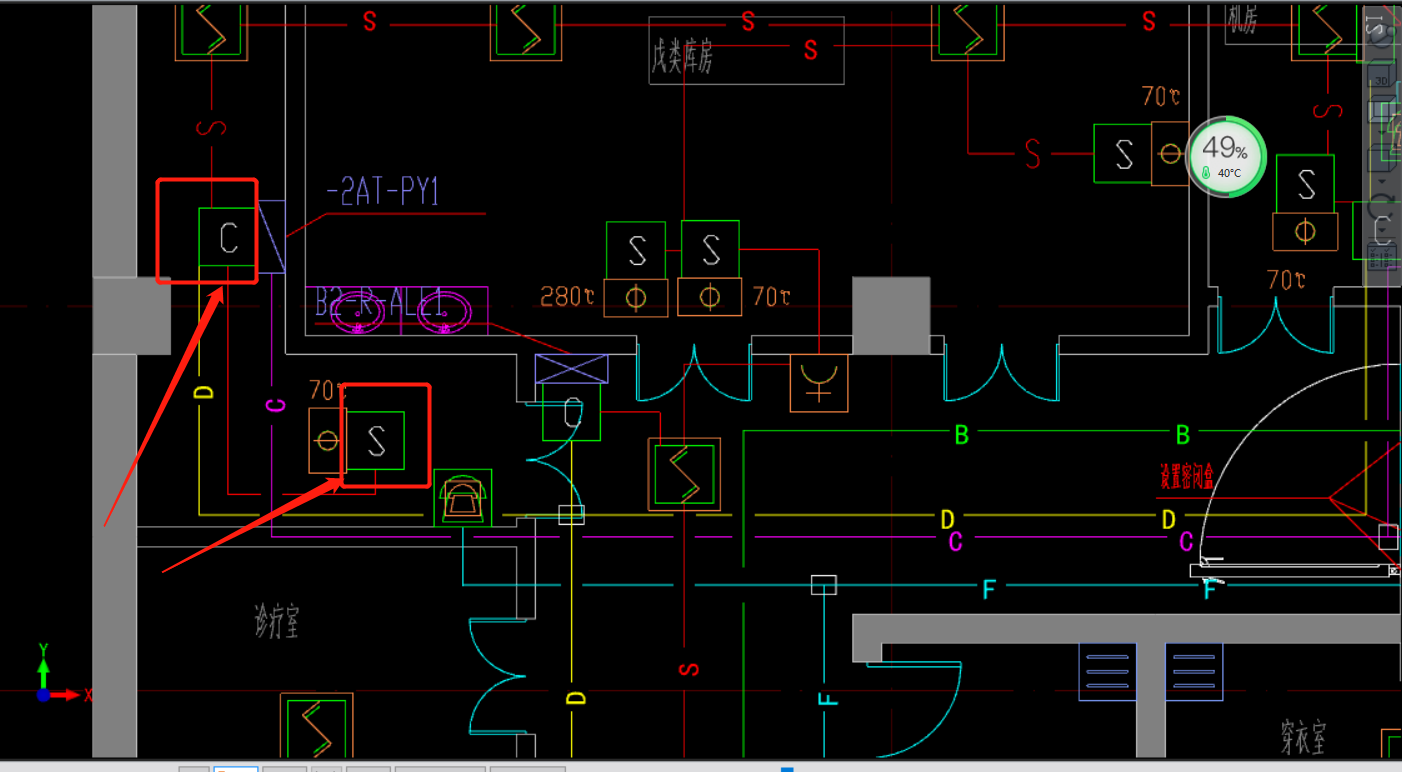
Task: Select the S detector left of the telephone symbol
Action: click(x=376, y=440)
